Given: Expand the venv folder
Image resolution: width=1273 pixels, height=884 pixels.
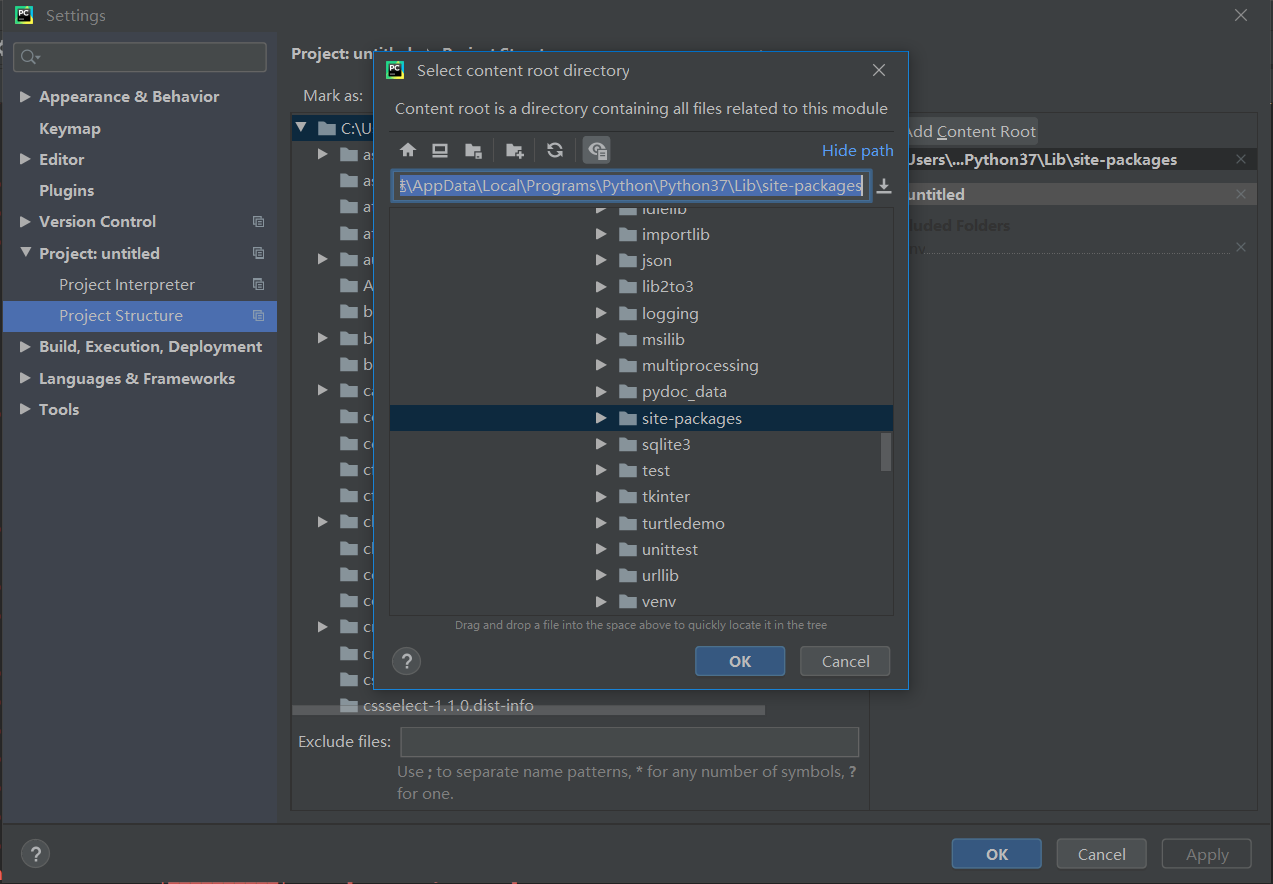Looking at the screenshot, I should pyautogui.click(x=601, y=602).
